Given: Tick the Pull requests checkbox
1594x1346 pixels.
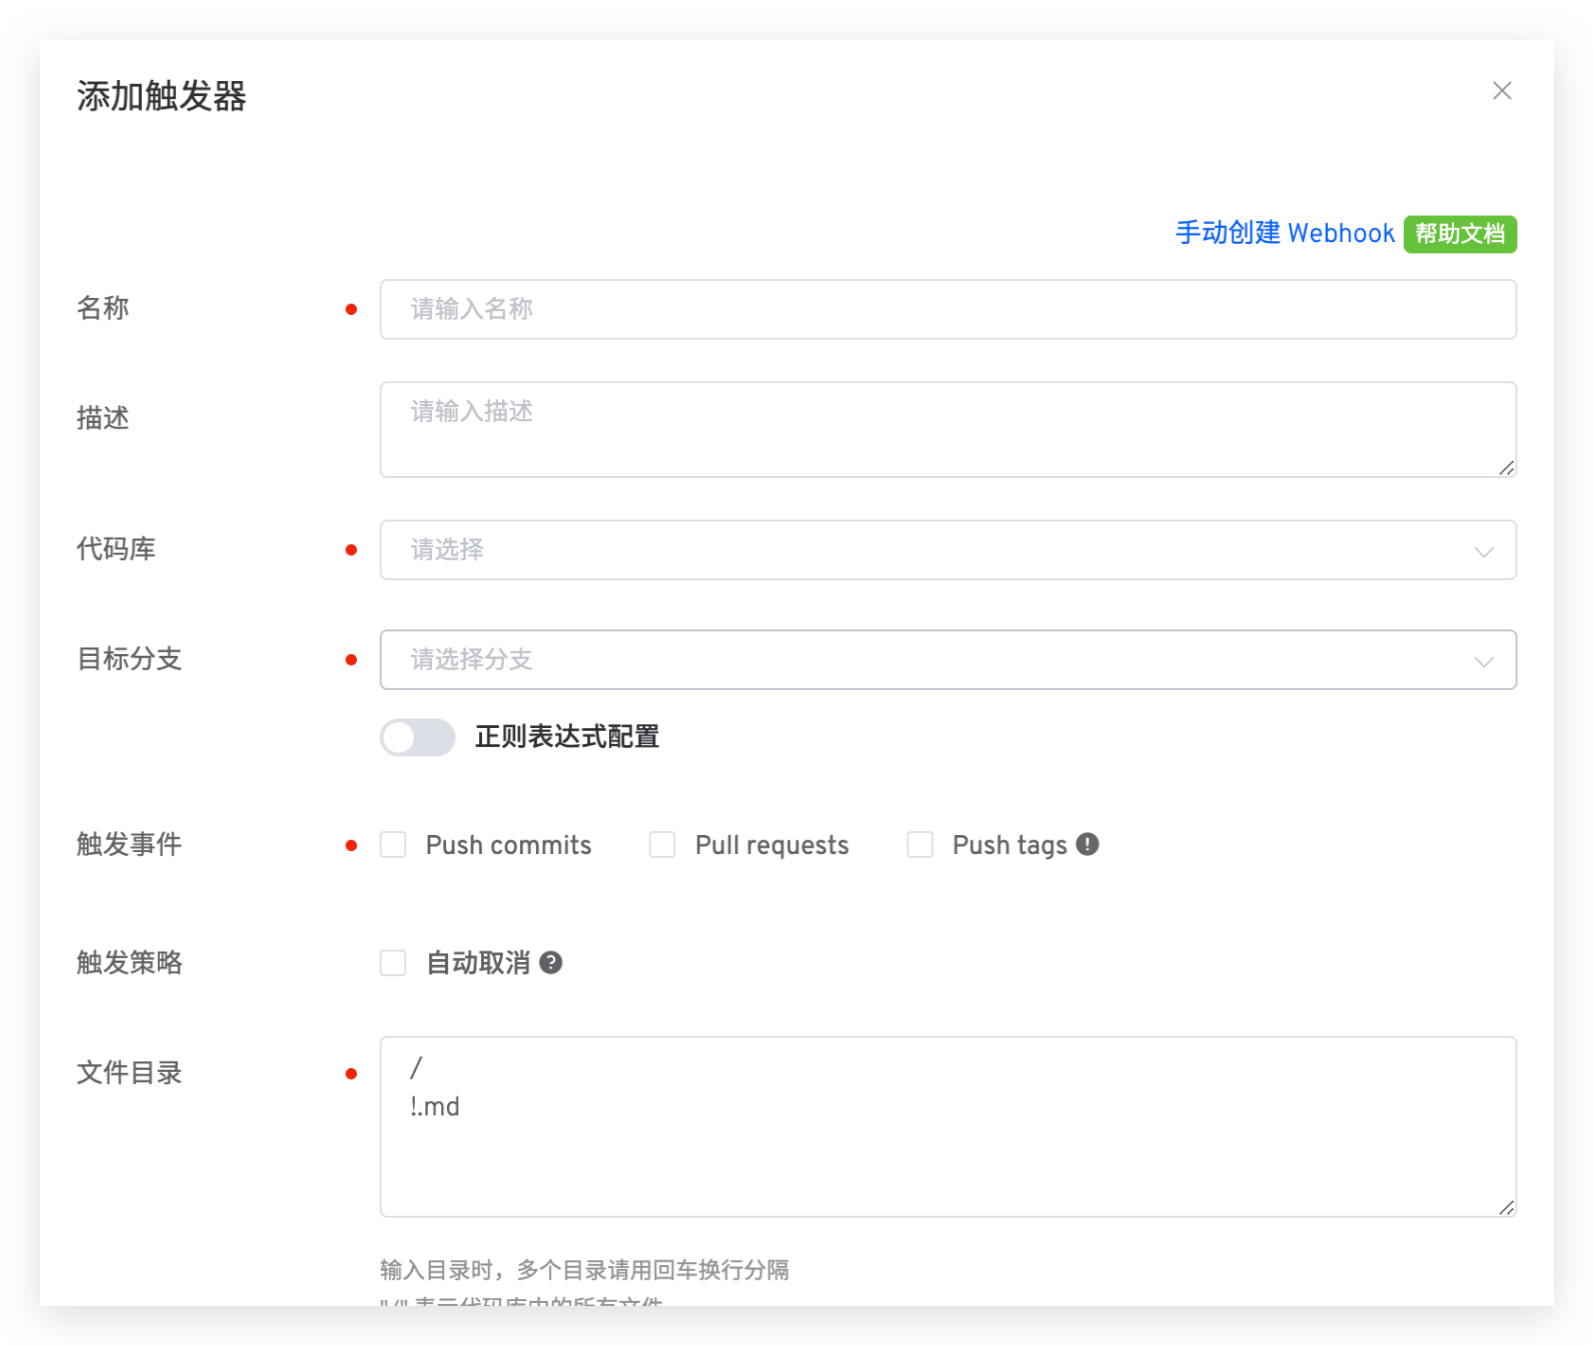Looking at the screenshot, I should pos(662,845).
